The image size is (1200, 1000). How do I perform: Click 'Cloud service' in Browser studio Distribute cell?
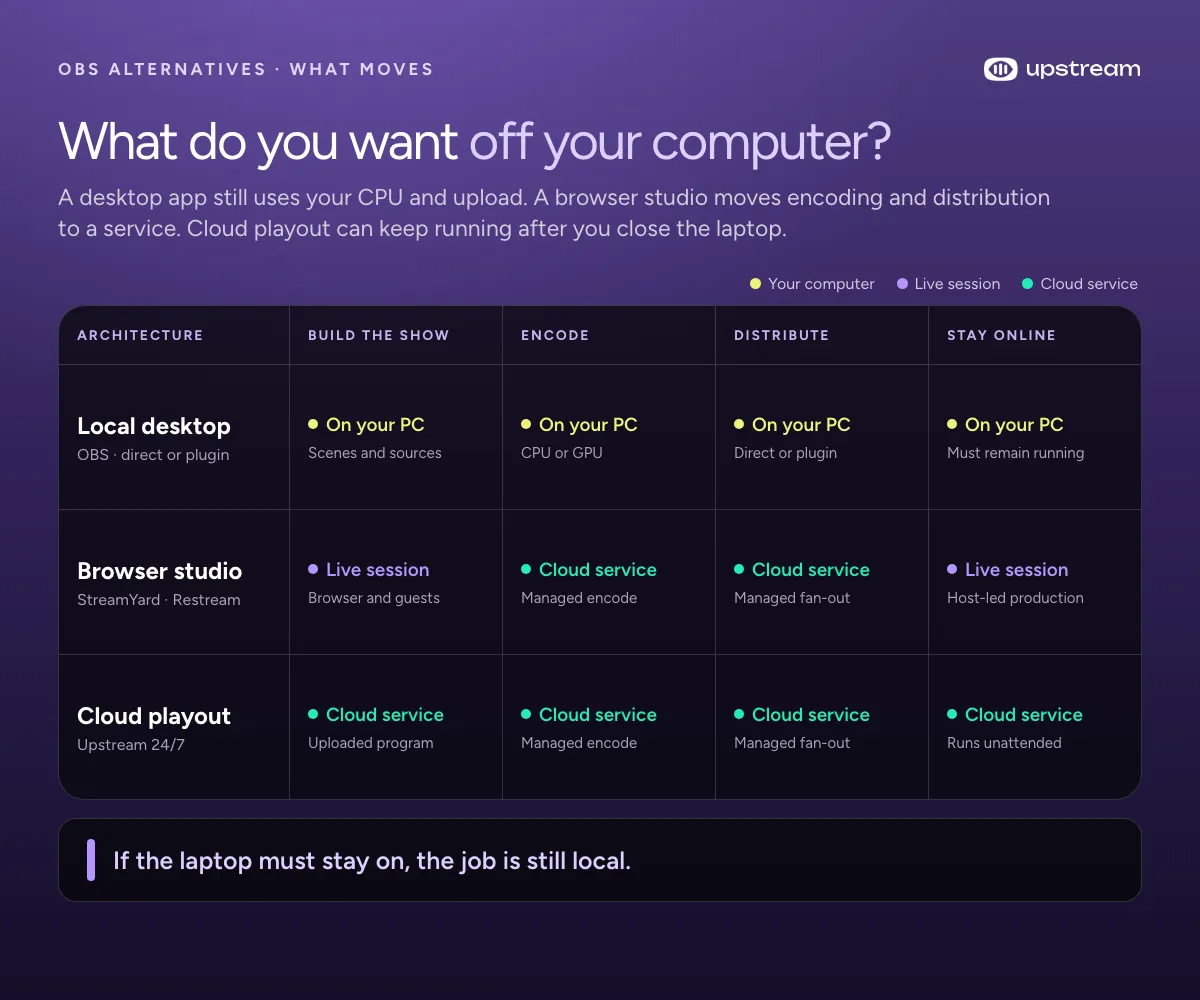(x=811, y=570)
